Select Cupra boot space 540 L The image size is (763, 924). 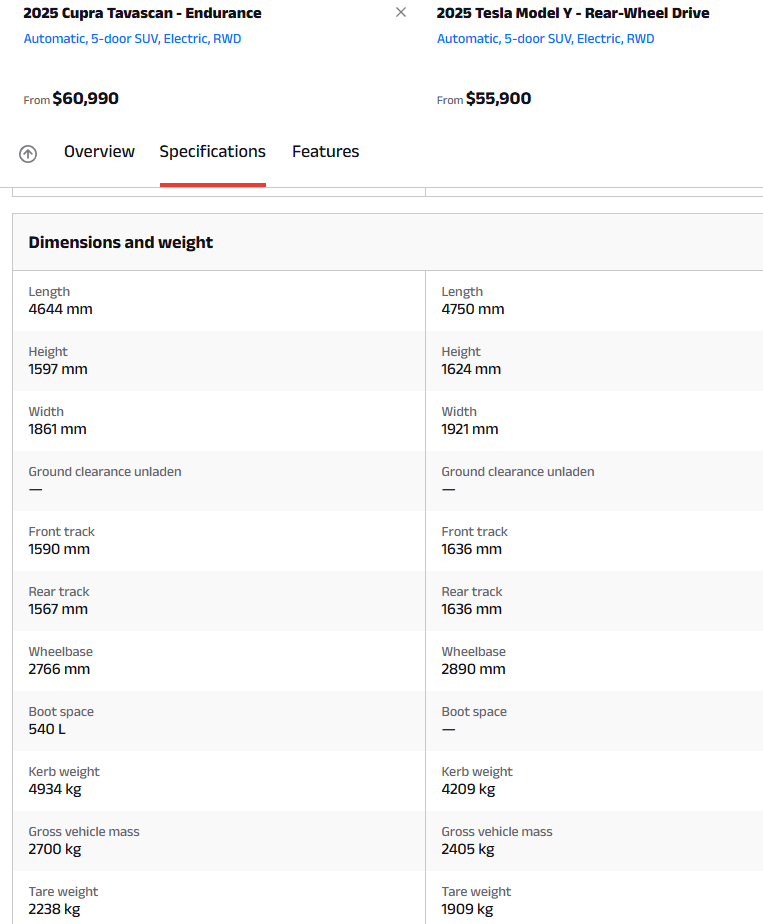[47, 730]
